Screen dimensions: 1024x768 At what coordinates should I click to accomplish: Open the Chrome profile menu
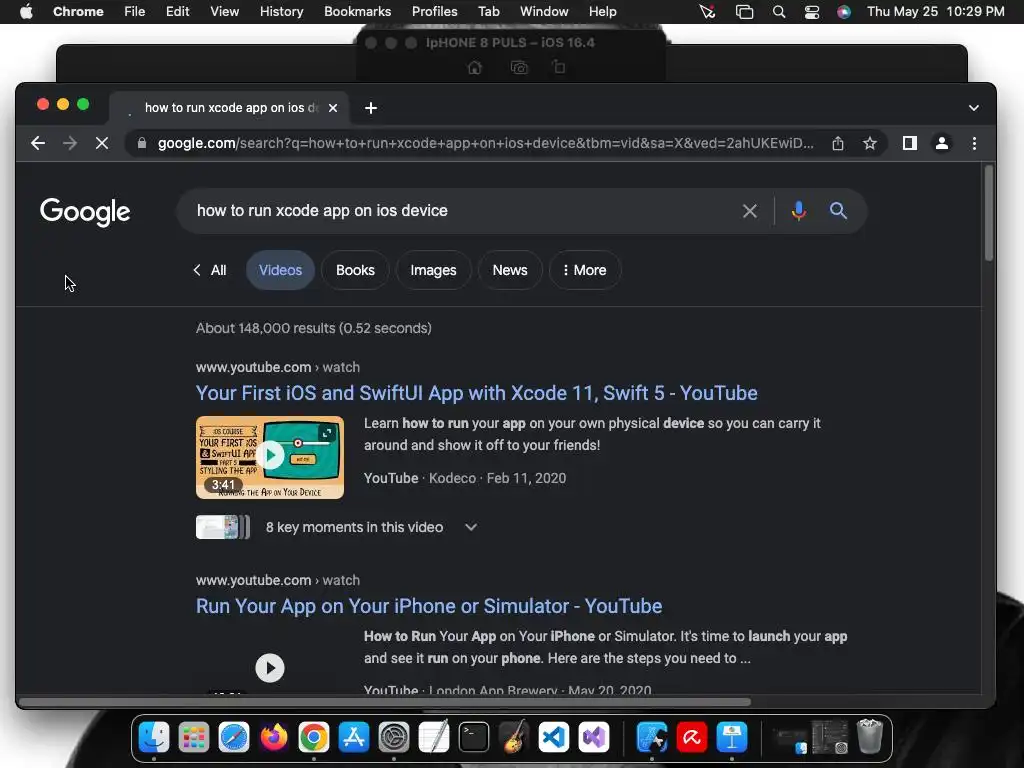[x=942, y=143]
